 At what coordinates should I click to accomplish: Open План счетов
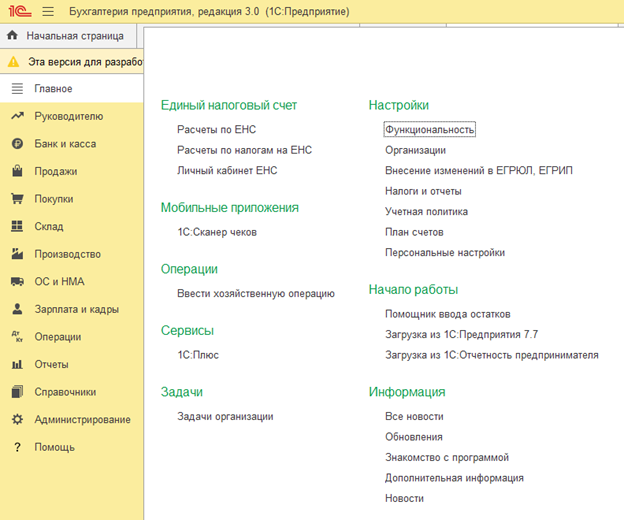click(x=414, y=232)
